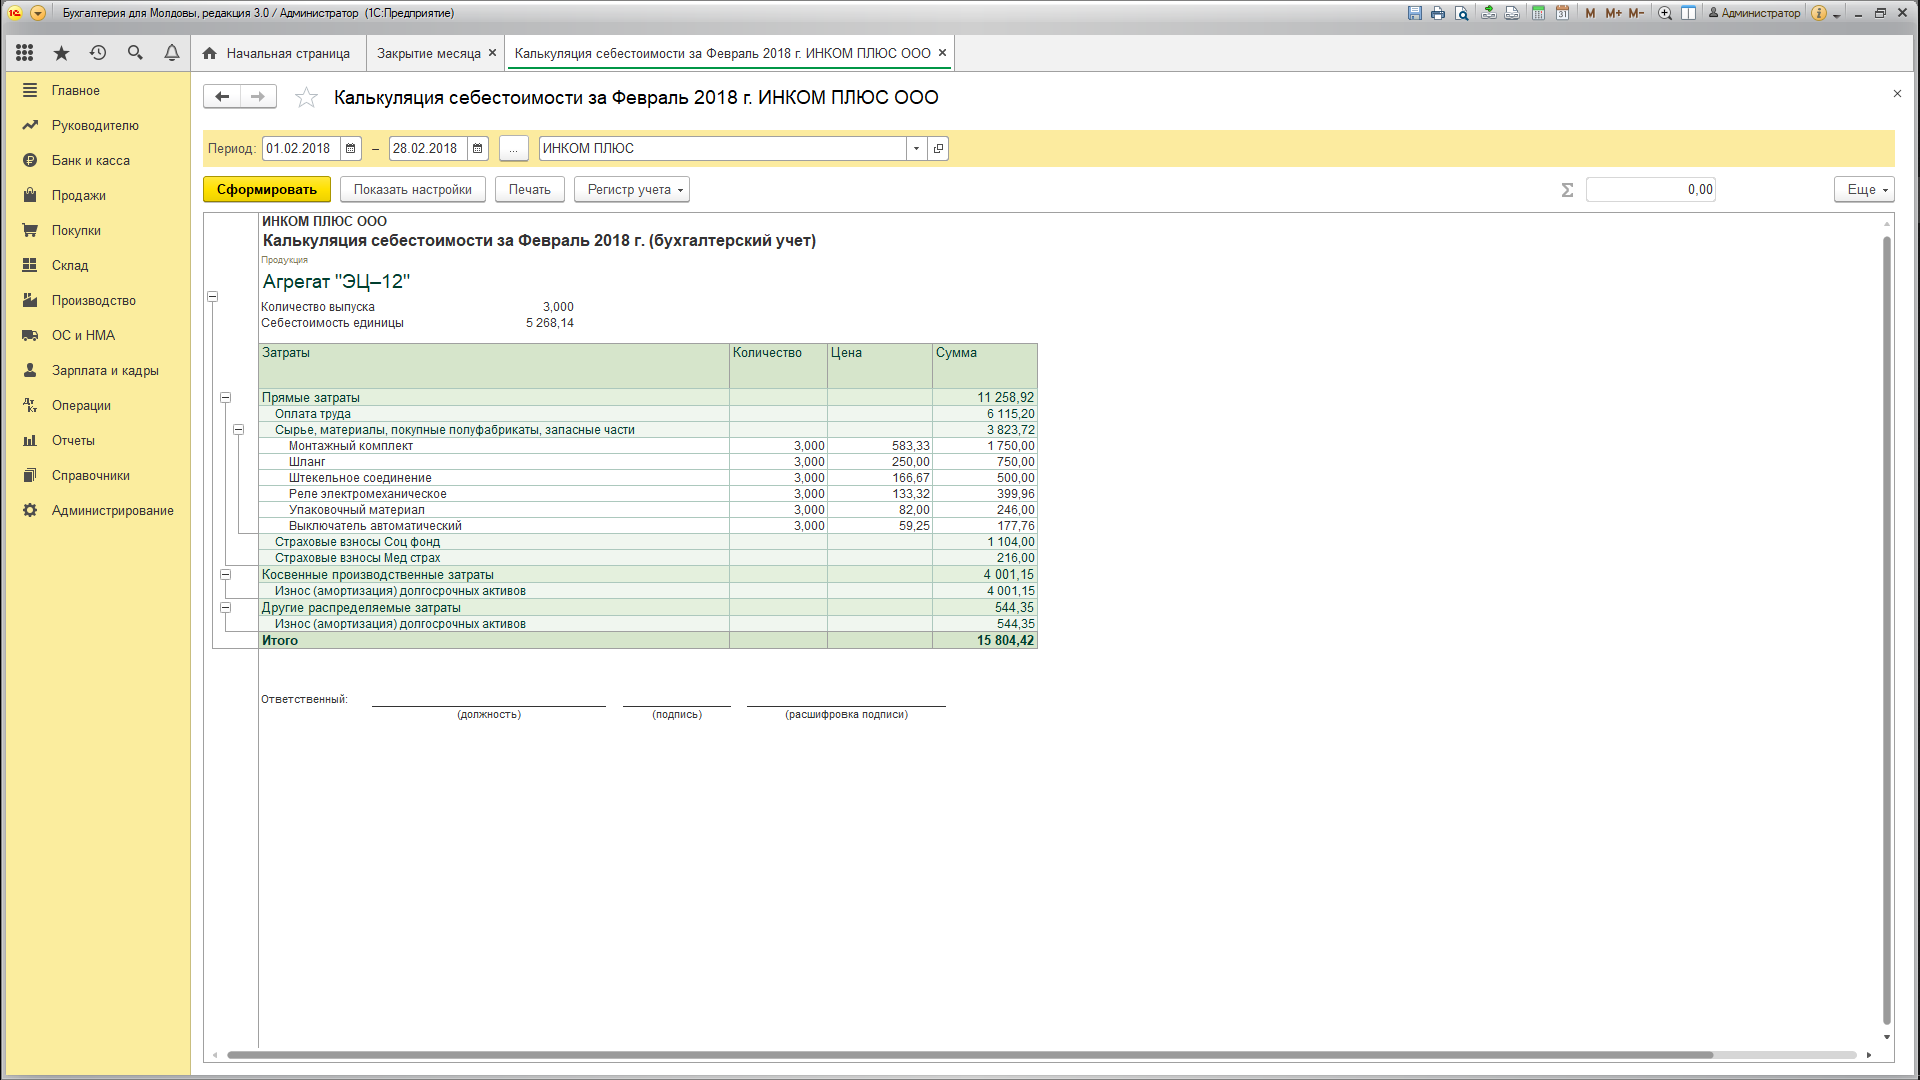
Task: Collapse the Агрегат ЭЦ-12 product group
Action: [213, 297]
